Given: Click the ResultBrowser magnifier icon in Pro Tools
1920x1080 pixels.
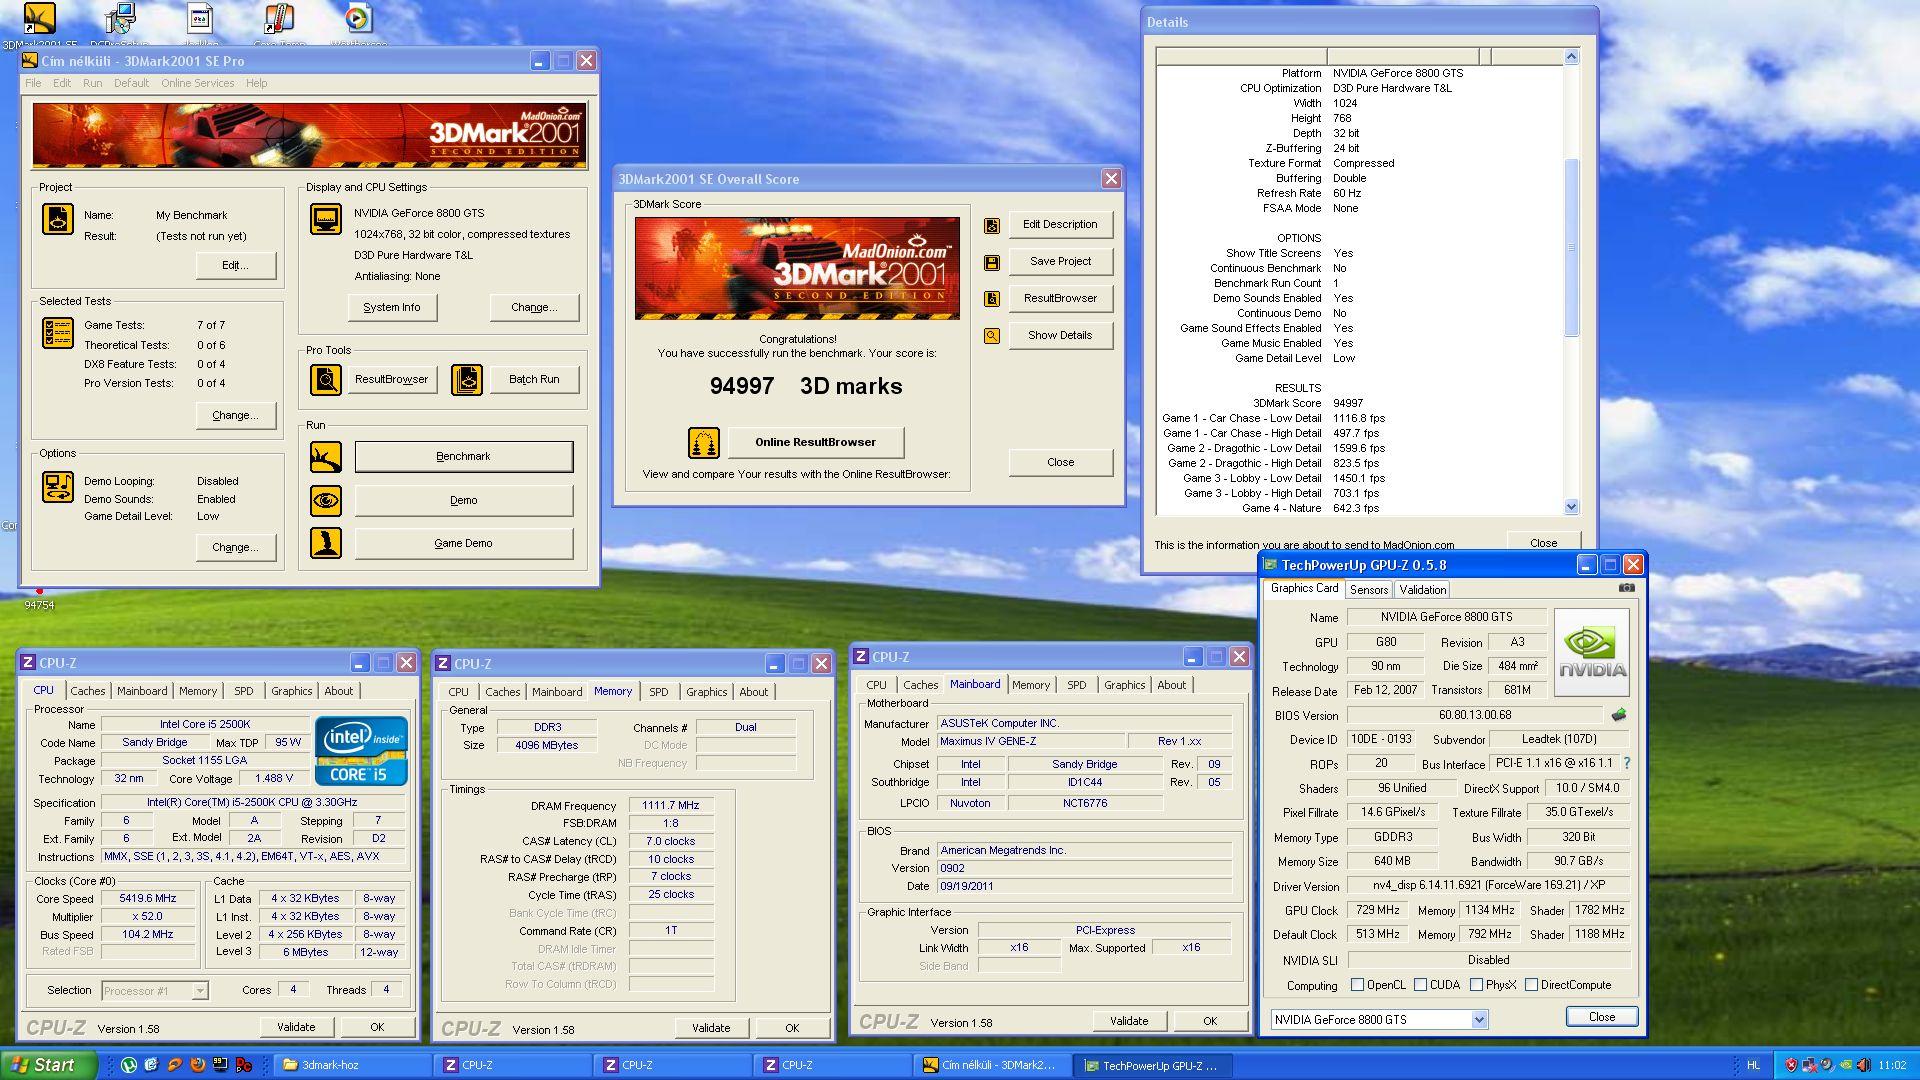Looking at the screenshot, I should (325, 379).
